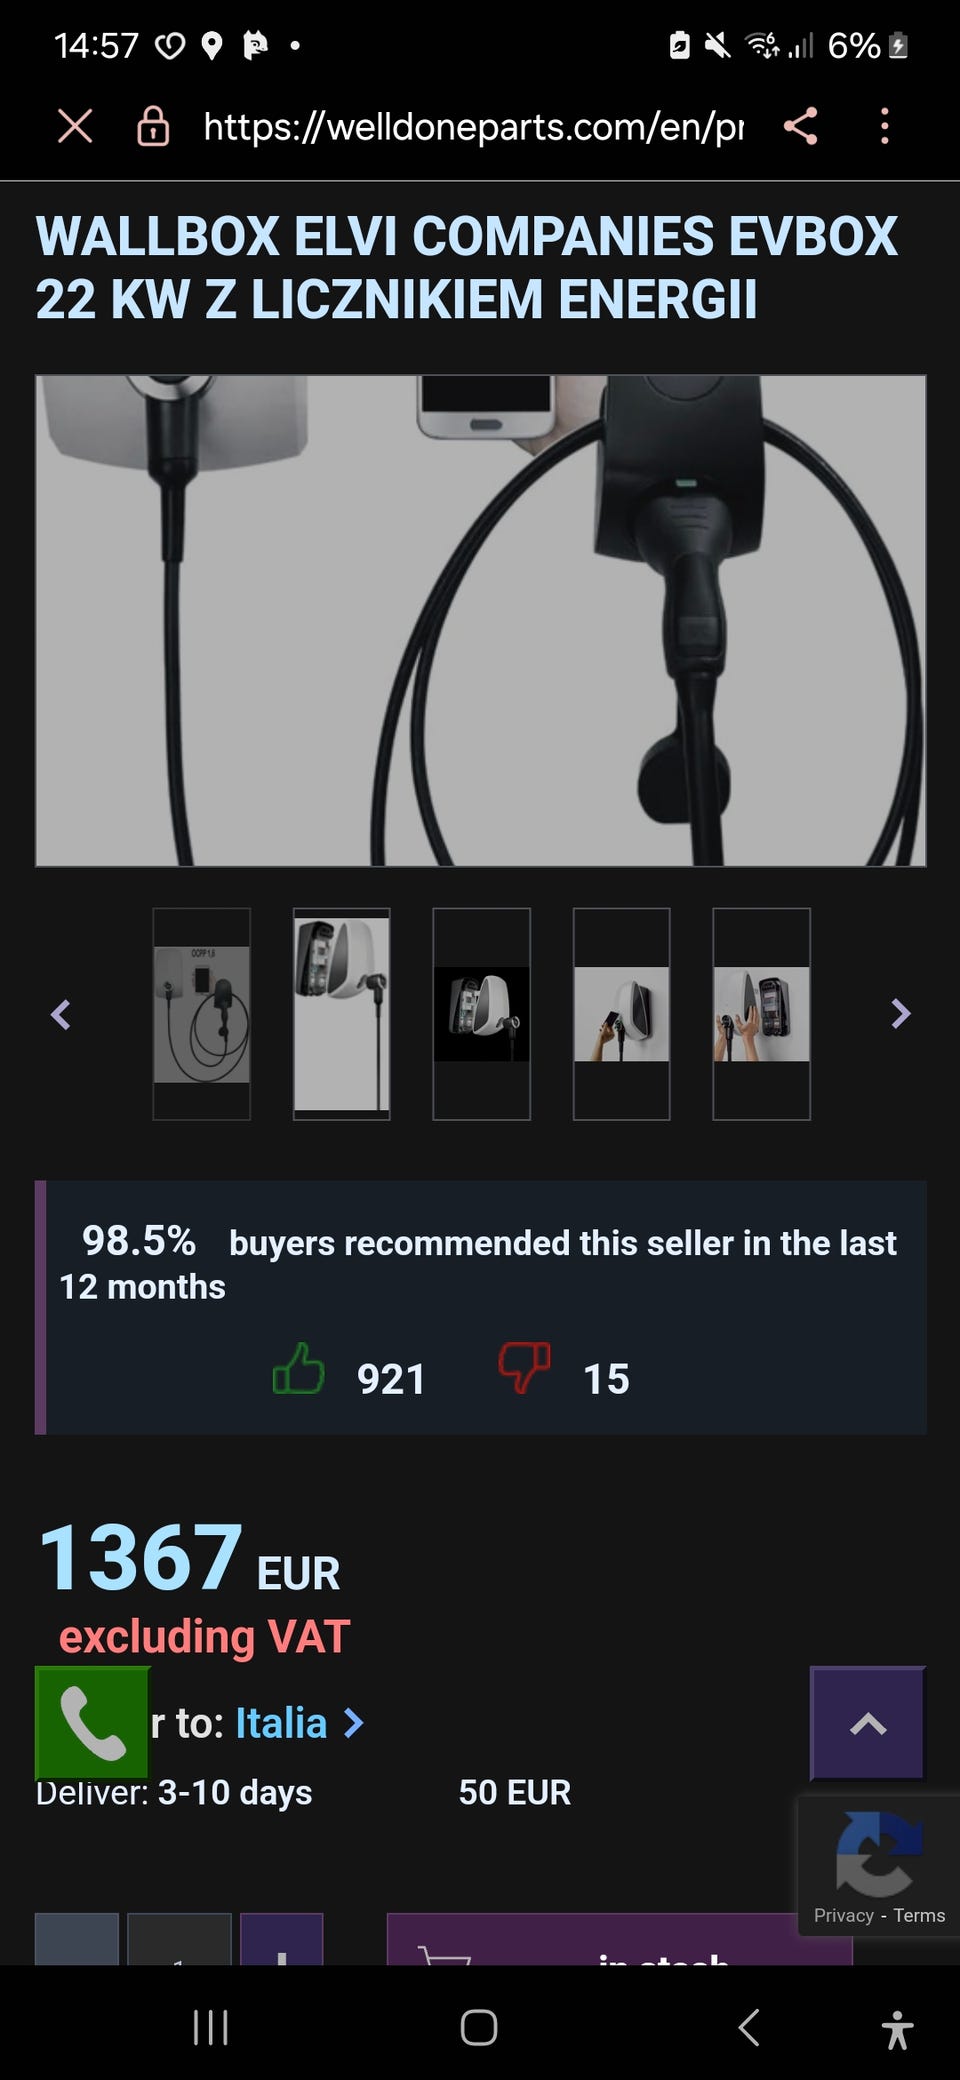Click the red thumbs-down icon
The image size is (960, 2080).
[525, 1368]
